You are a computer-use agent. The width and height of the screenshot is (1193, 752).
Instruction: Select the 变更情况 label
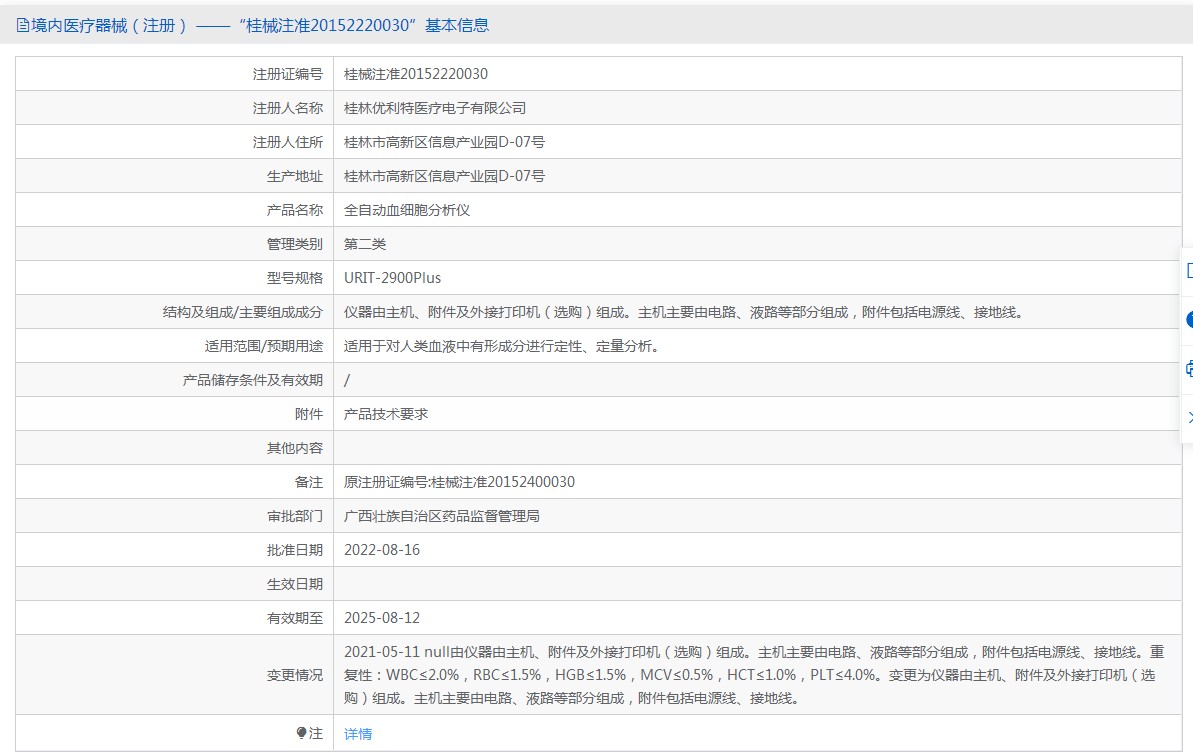[294, 675]
